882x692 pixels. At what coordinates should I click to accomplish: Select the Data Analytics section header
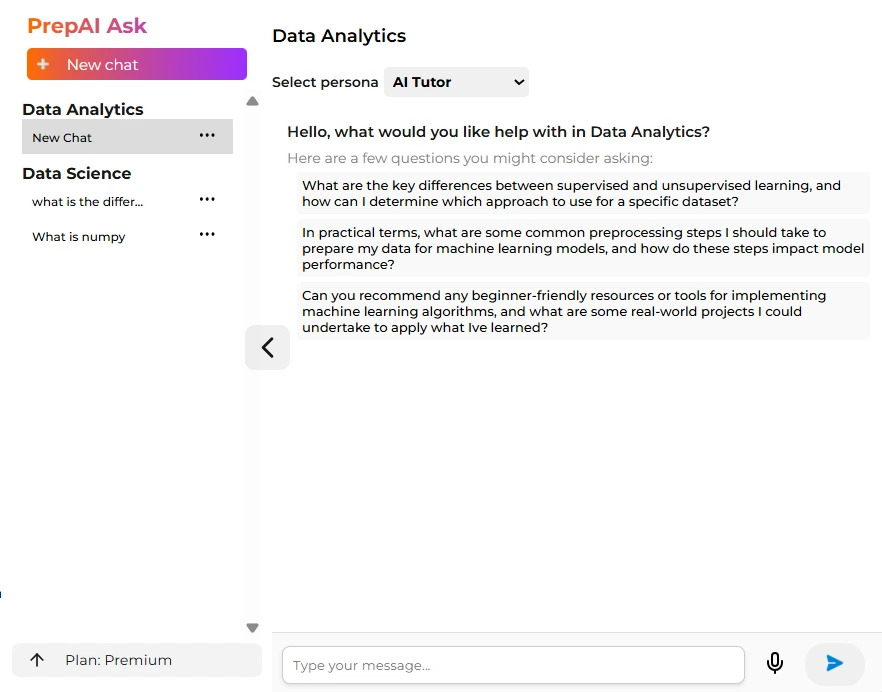84,109
